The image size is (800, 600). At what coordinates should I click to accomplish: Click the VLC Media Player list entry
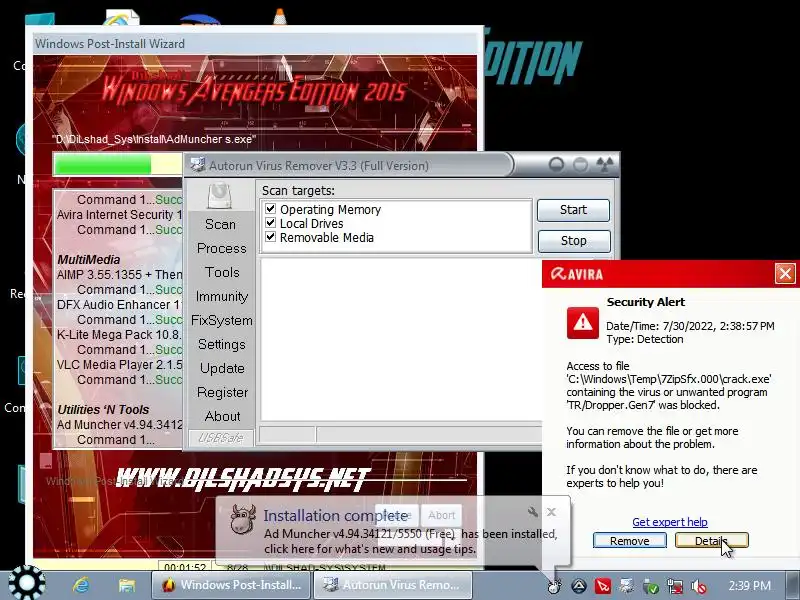(x=119, y=365)
